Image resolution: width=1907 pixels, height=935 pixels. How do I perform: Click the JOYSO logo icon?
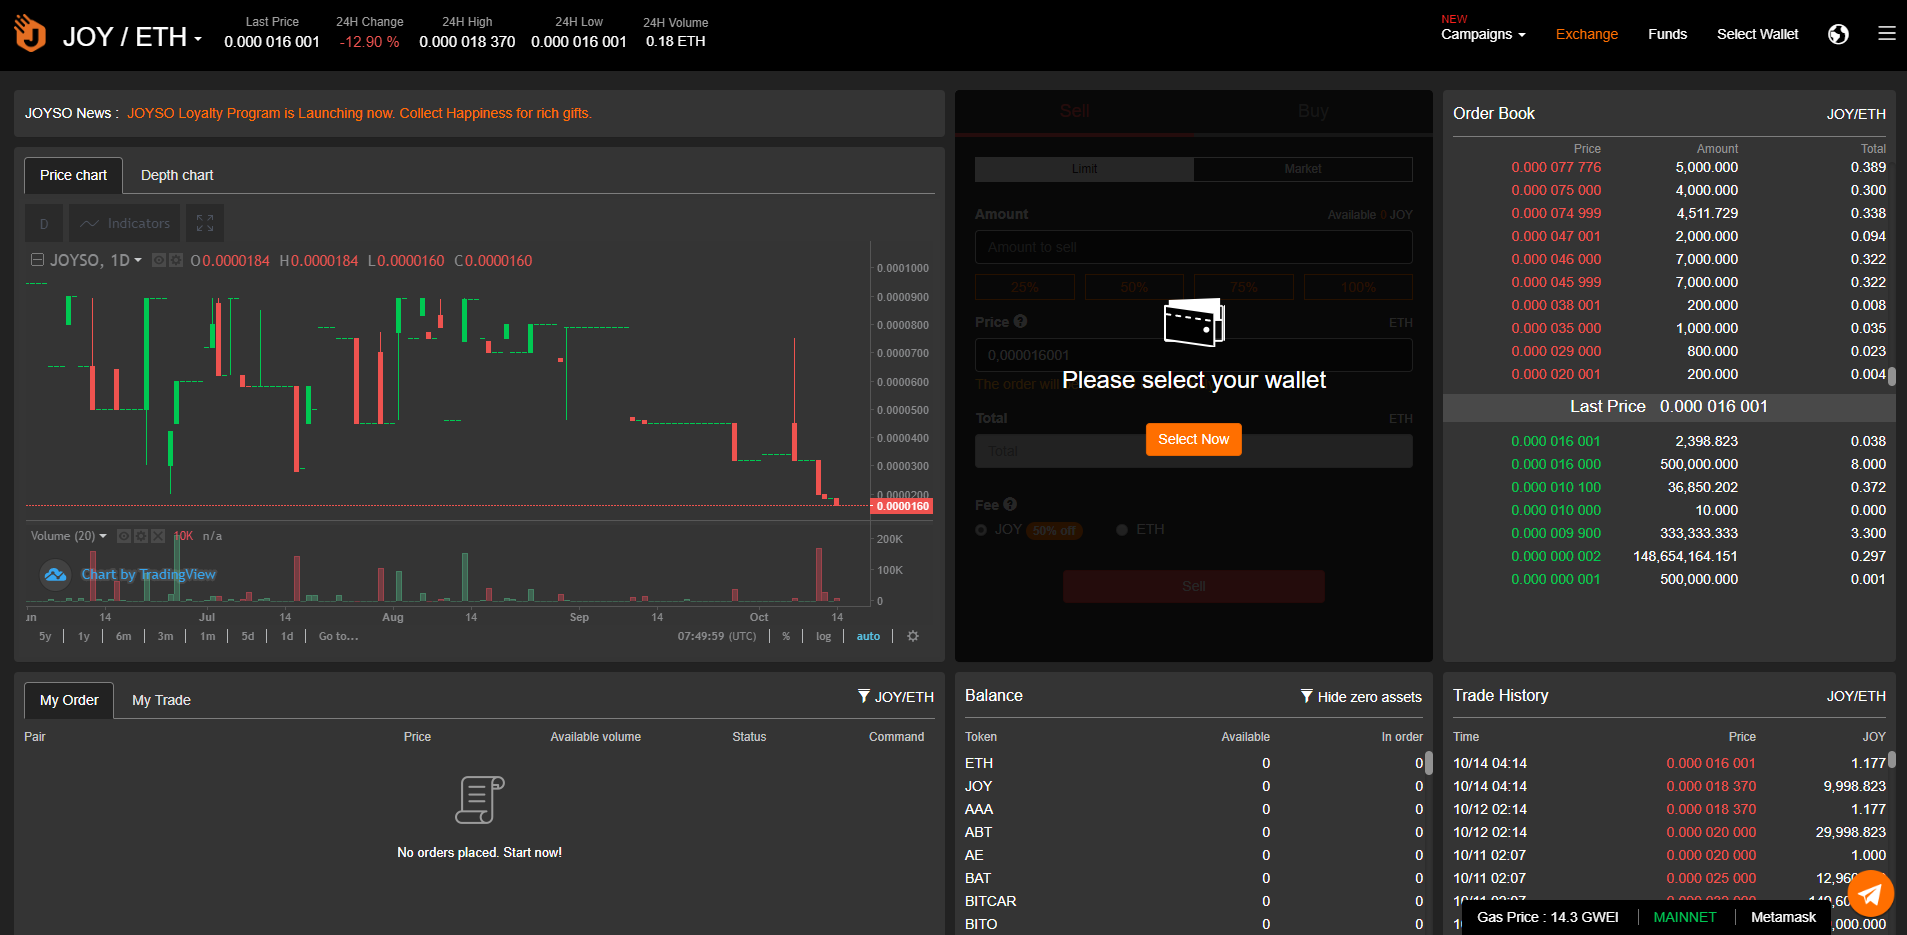pos(30,34)
